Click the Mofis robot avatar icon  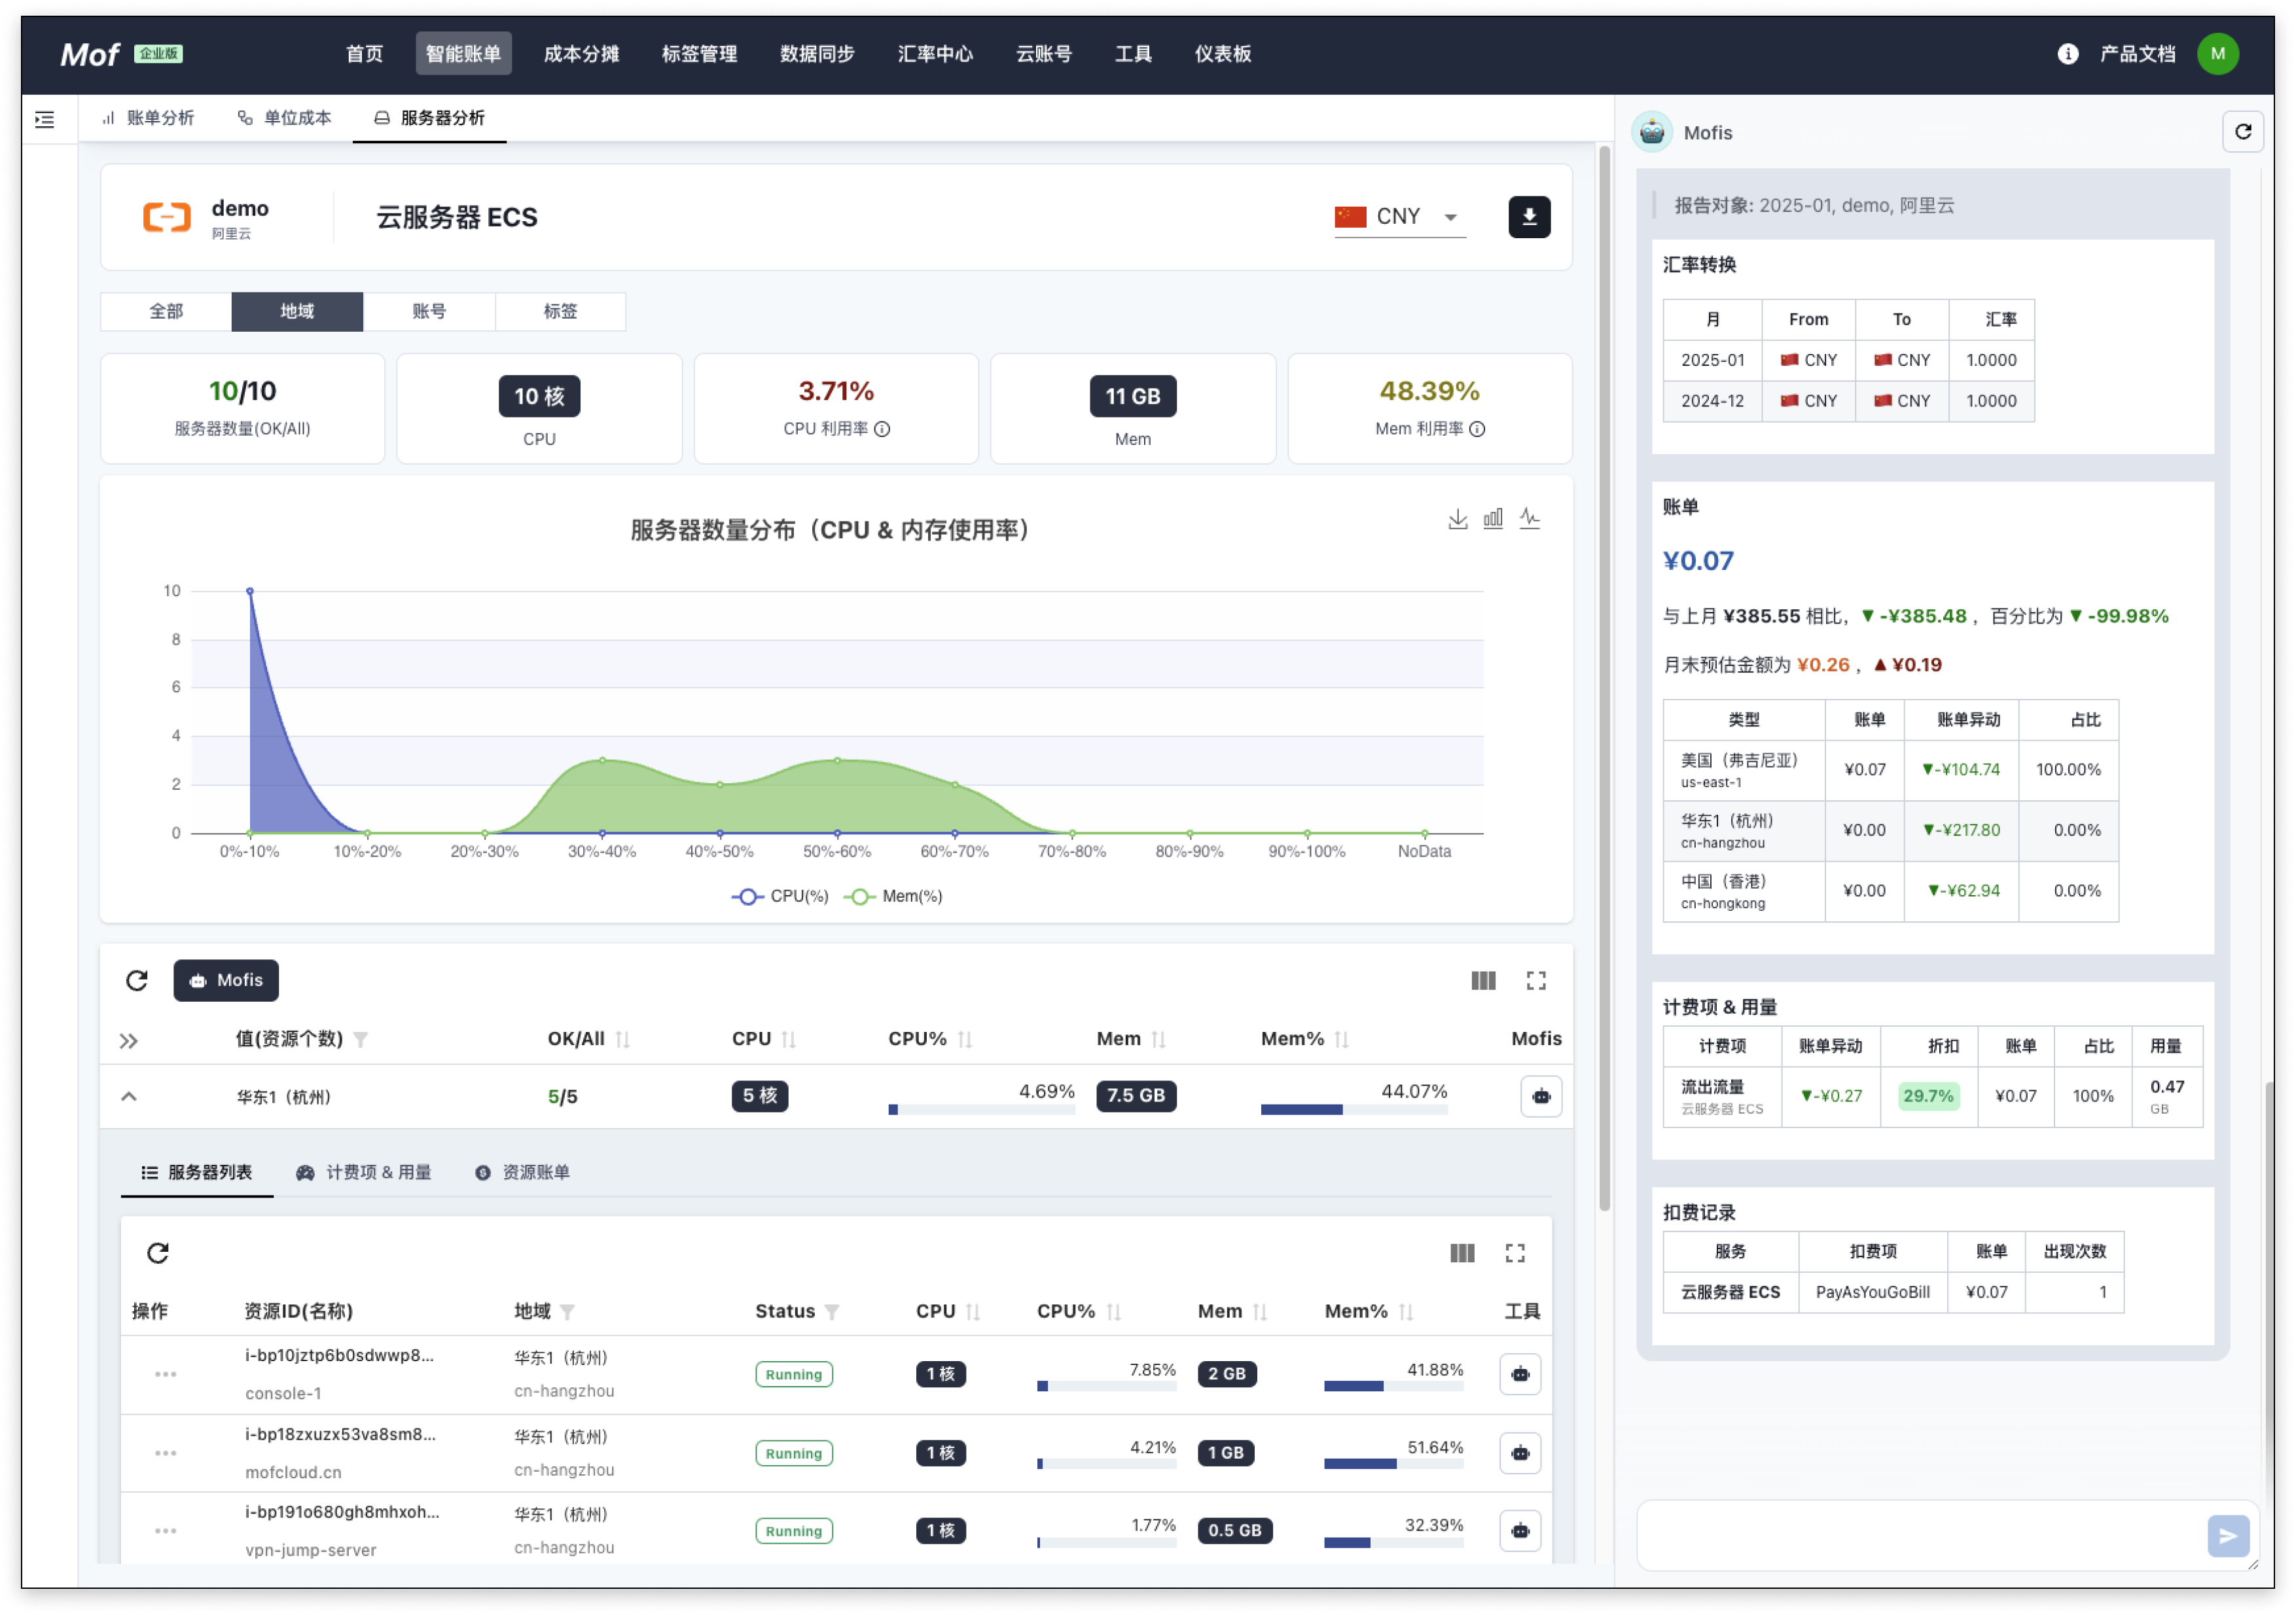click(x=1652, y=132)
